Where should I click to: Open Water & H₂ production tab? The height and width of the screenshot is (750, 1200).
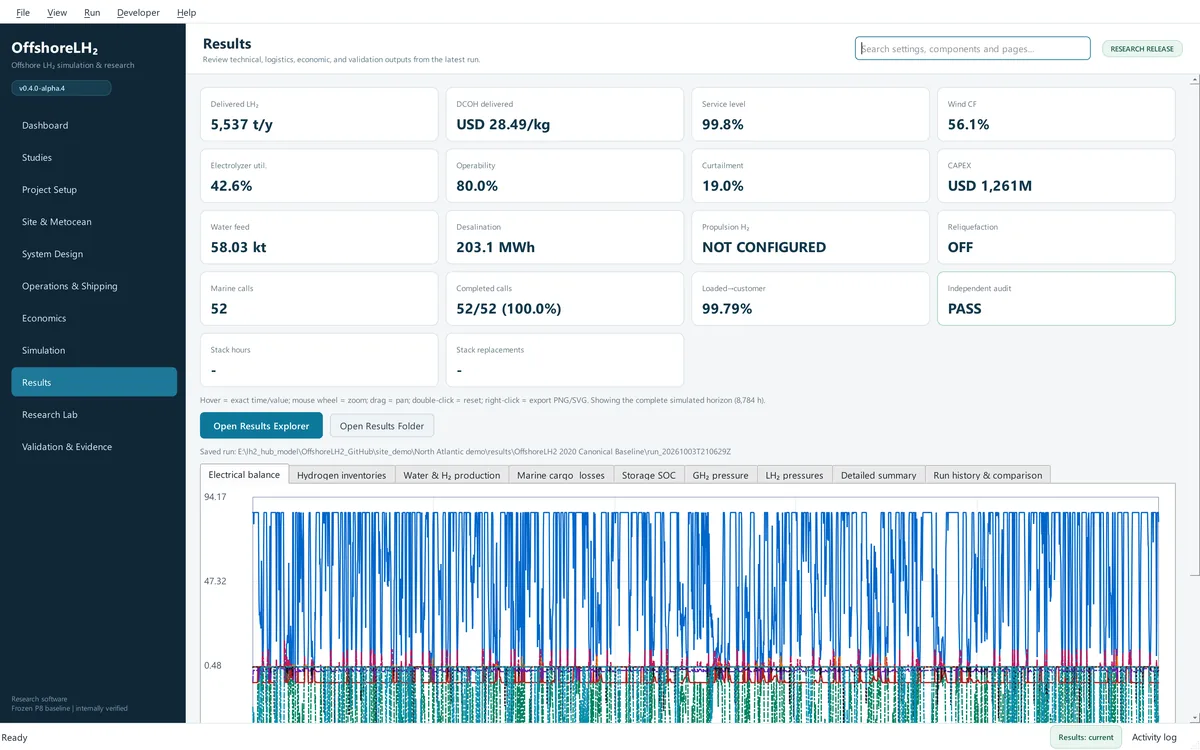click(451, 475)
